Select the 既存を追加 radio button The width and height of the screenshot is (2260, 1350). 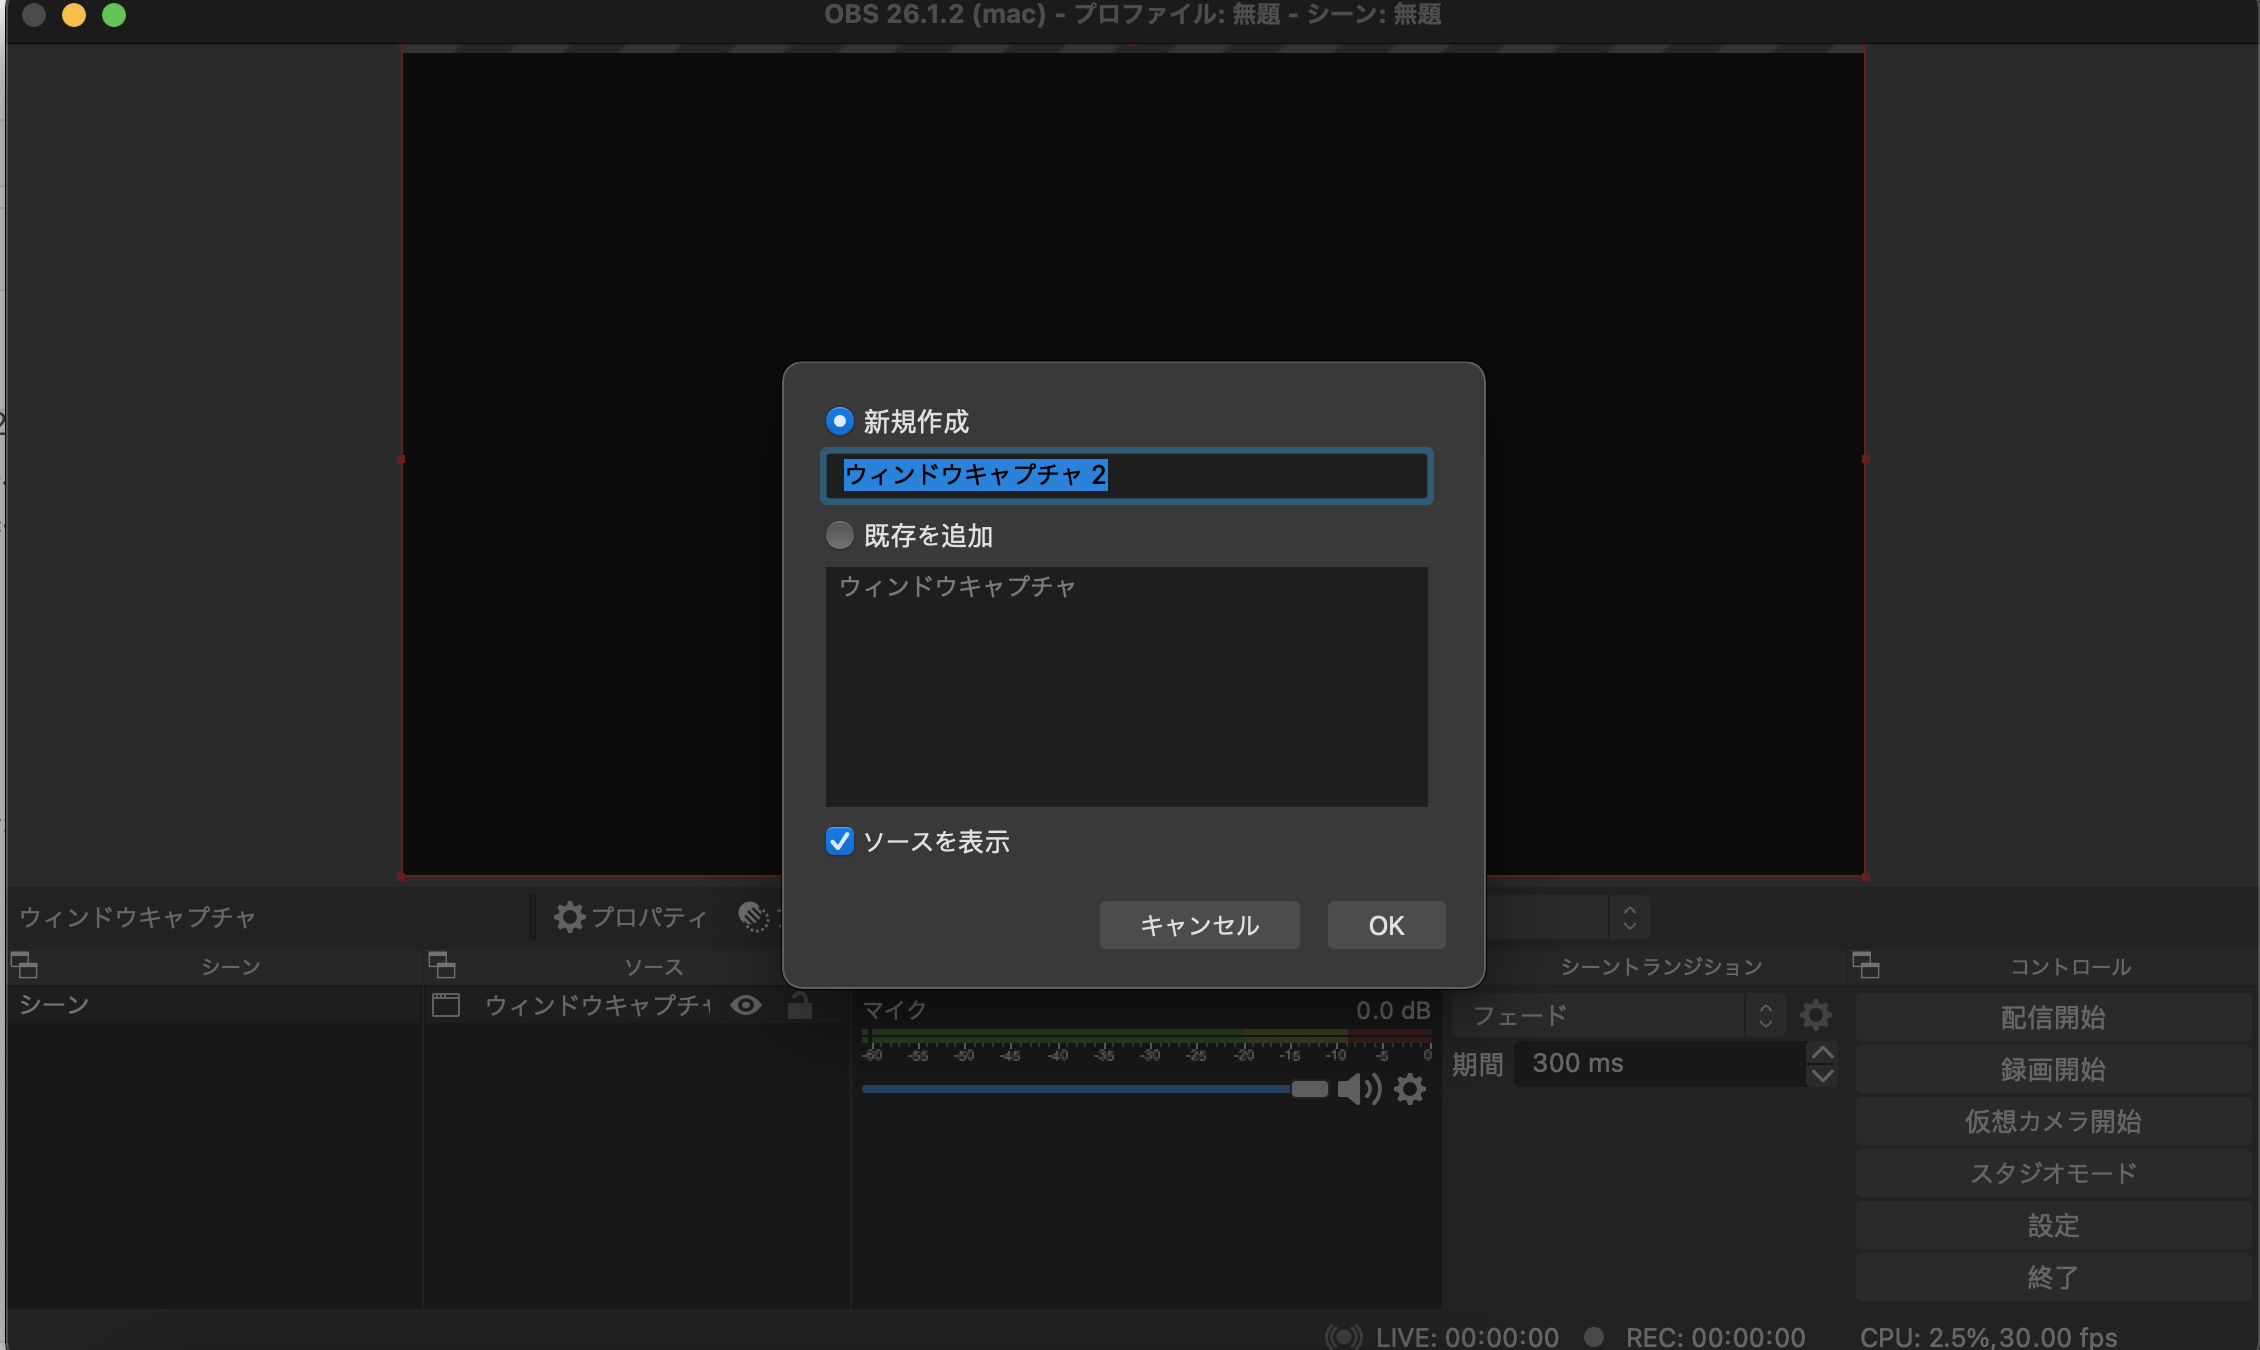839,536
